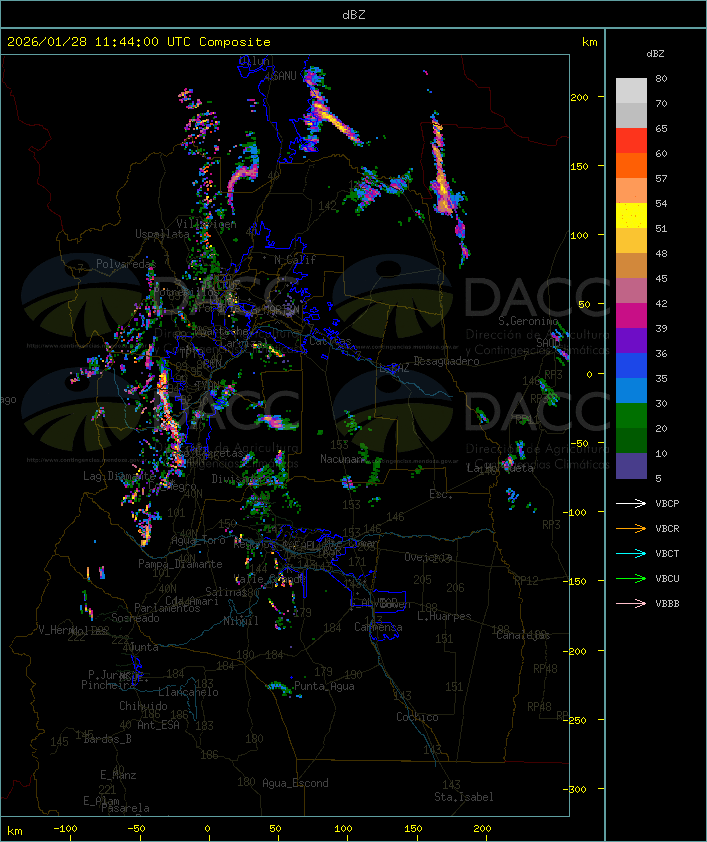
Task: Select the slate 5-10 dBZ legend swatch
Action: [x=631, y=466]
